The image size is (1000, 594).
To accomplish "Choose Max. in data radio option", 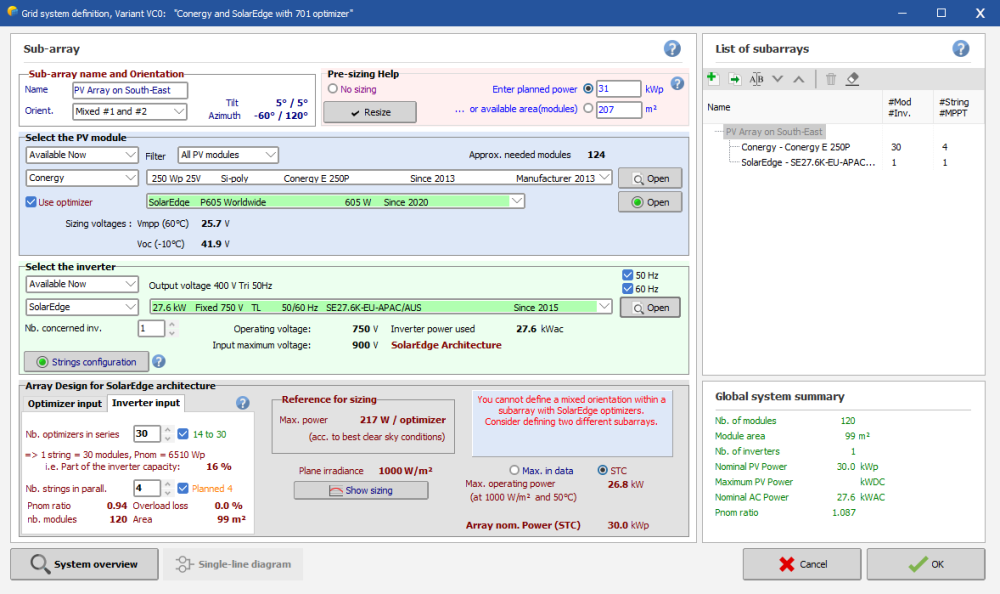I will (x=515, y=470).
